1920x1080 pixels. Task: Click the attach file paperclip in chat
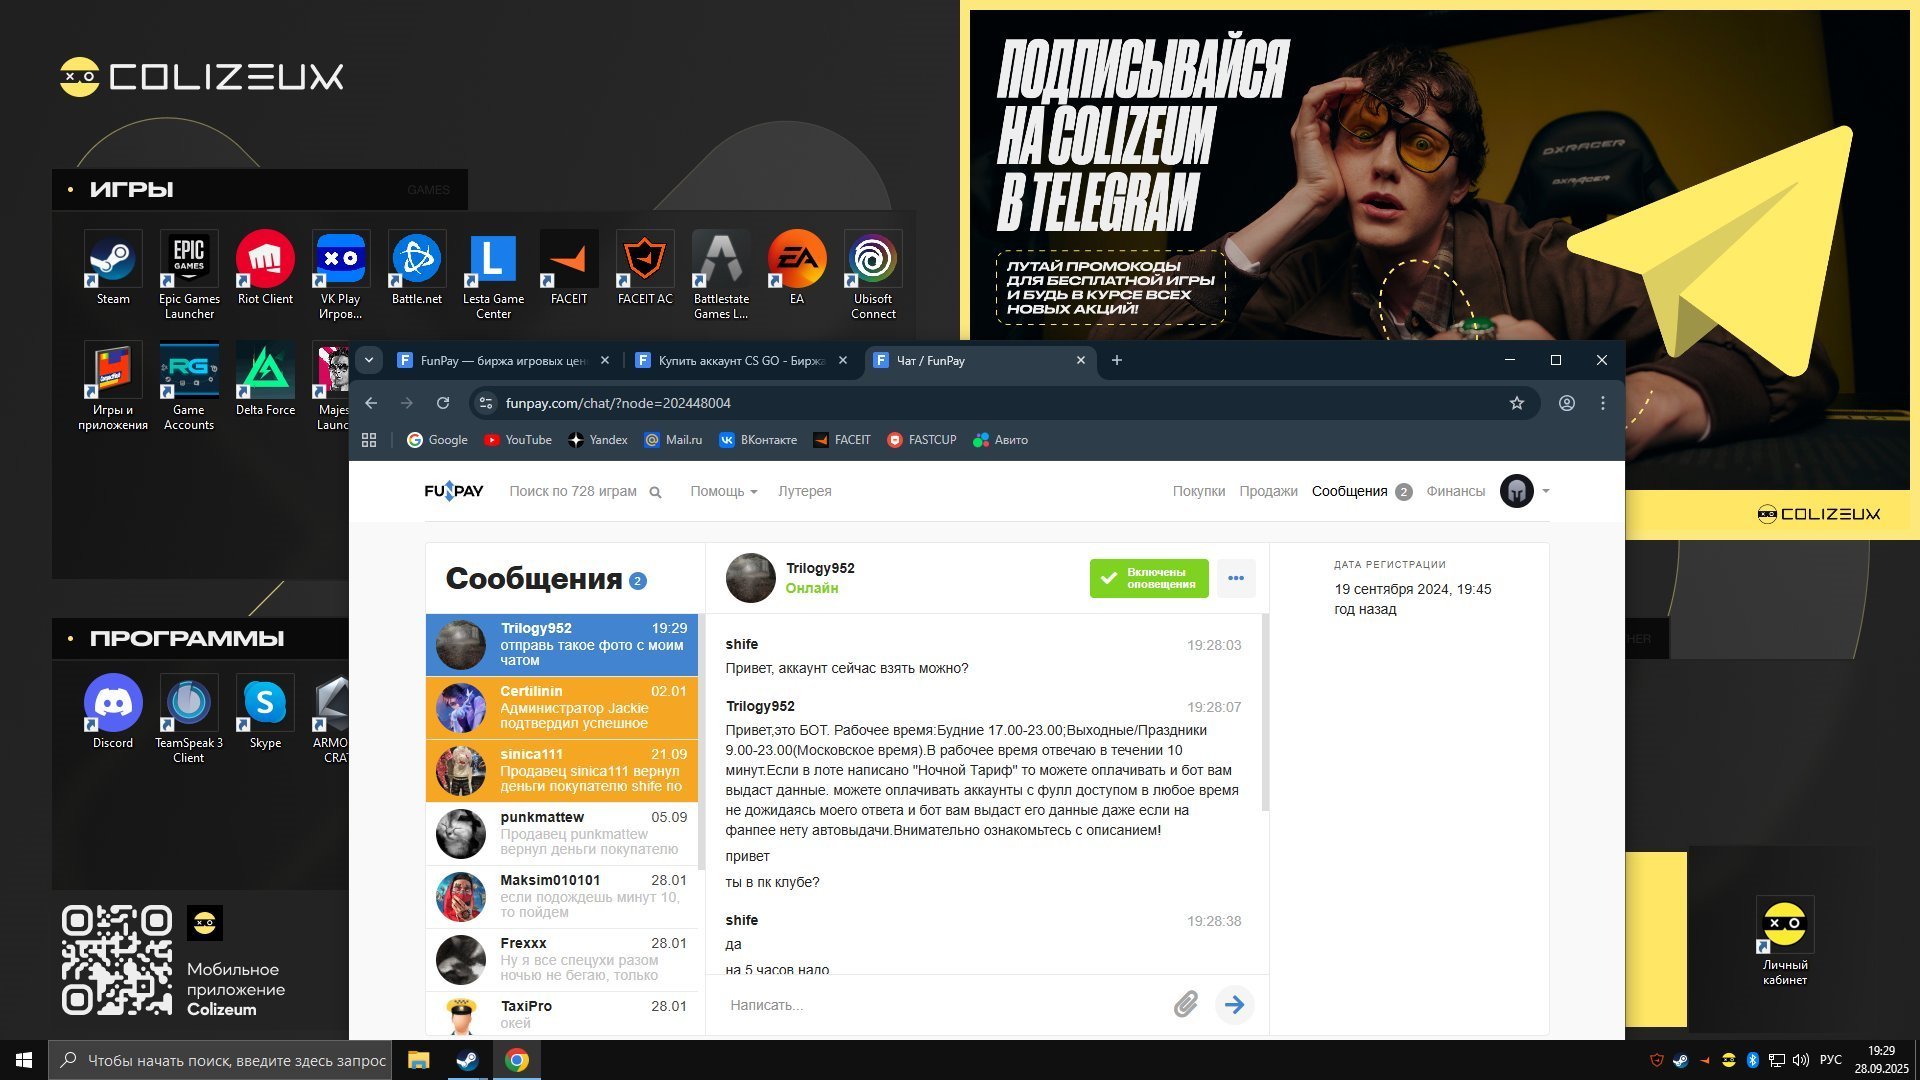pos(1185,1004)
